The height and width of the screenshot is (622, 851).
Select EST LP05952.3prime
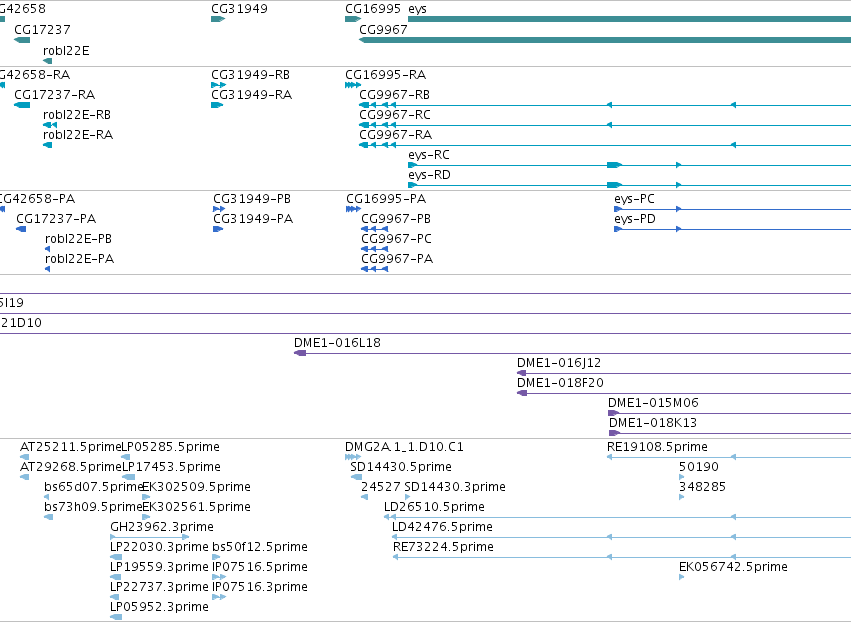160,607
